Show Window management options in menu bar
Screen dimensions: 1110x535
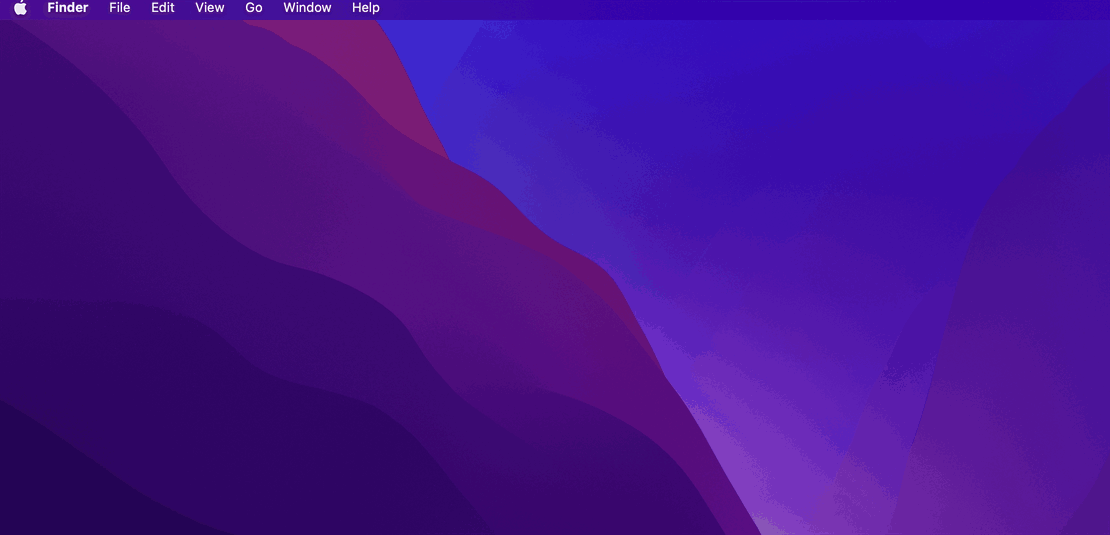click(x=307, y=8)
